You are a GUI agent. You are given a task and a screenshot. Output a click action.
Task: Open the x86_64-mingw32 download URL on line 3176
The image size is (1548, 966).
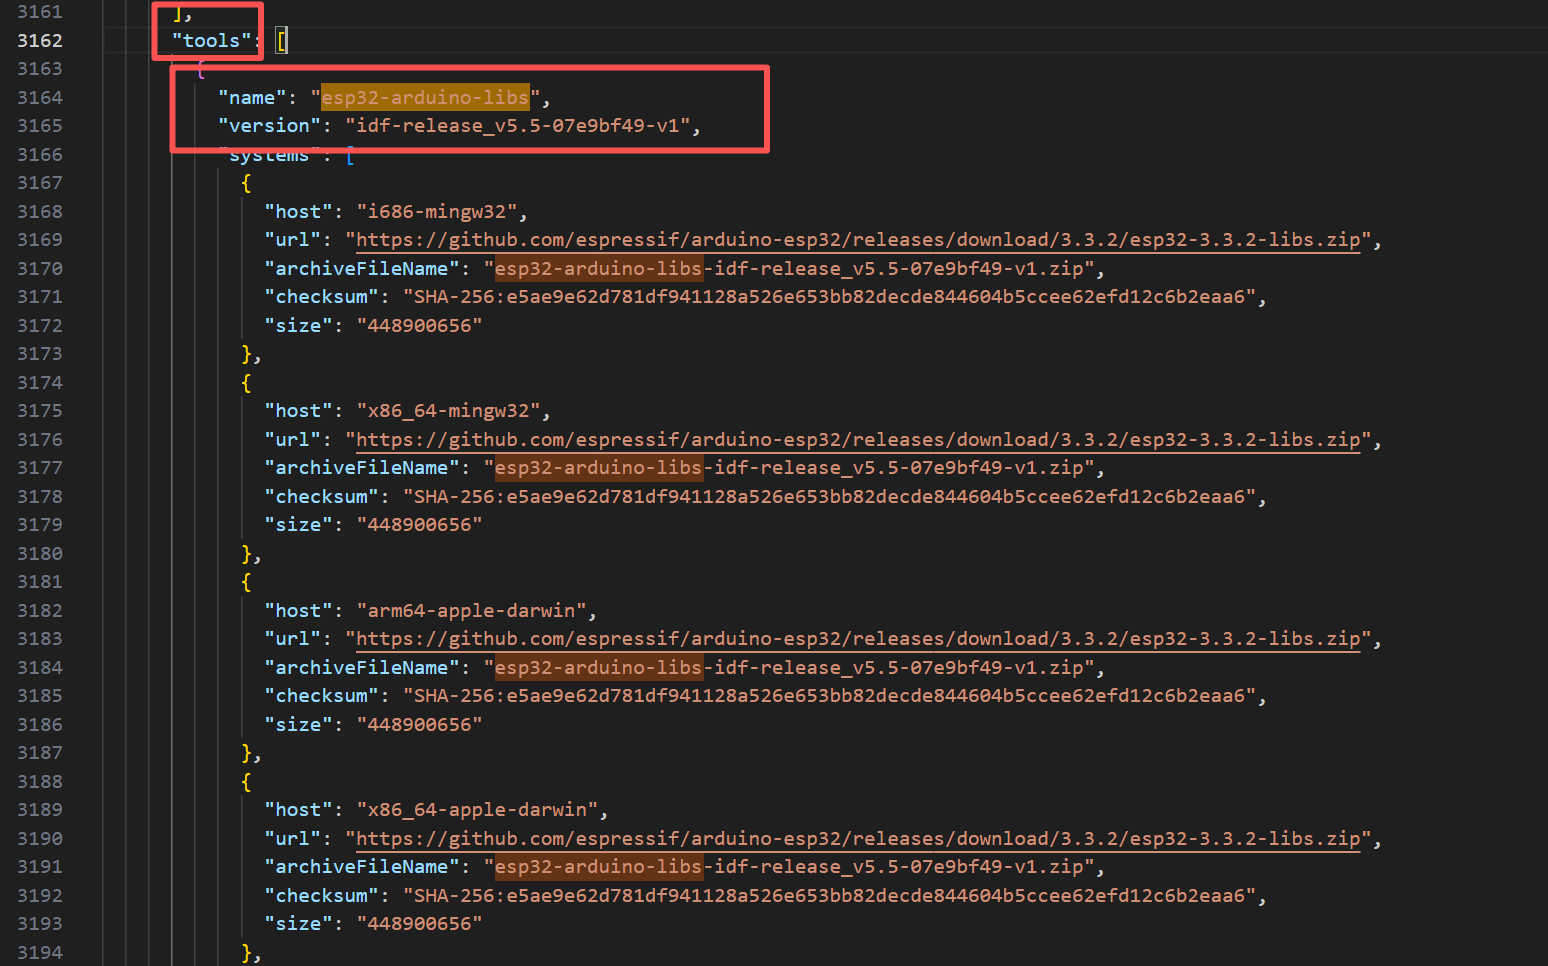(858, 440)
